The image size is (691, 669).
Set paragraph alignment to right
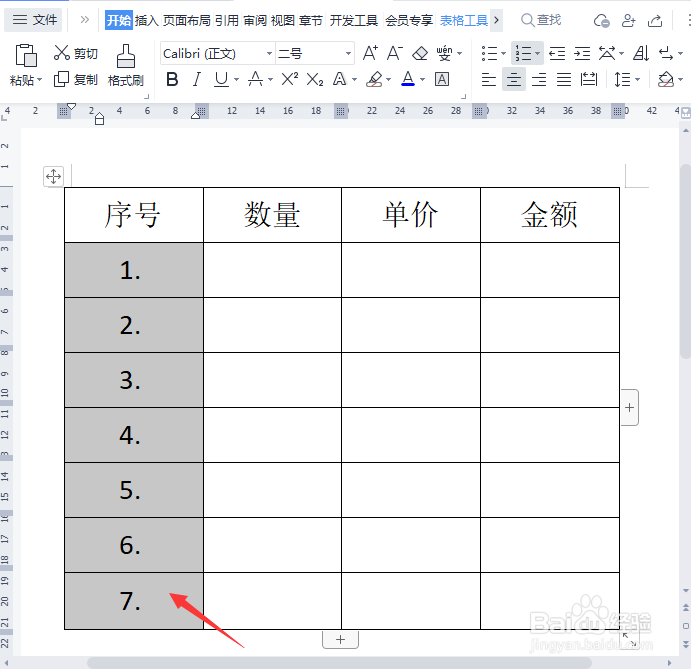[x=539, y=79]
